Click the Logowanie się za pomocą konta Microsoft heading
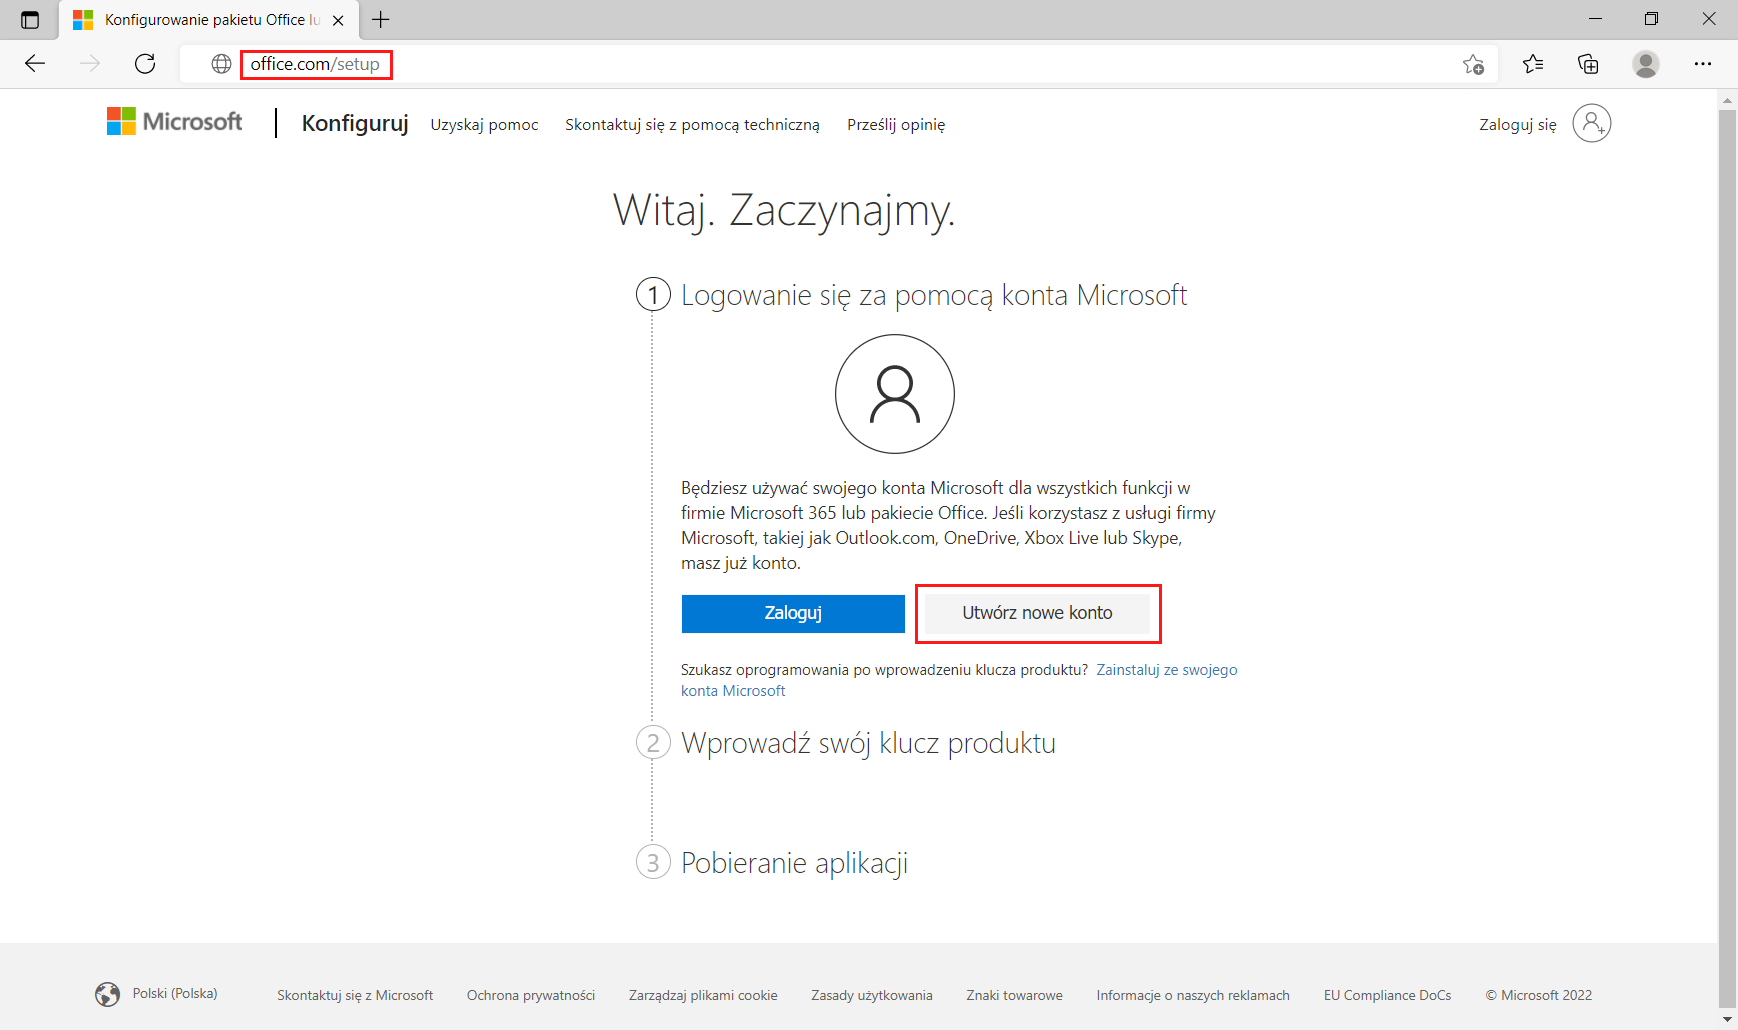Screen dimensions: 1738x1030 coord(934,295)
